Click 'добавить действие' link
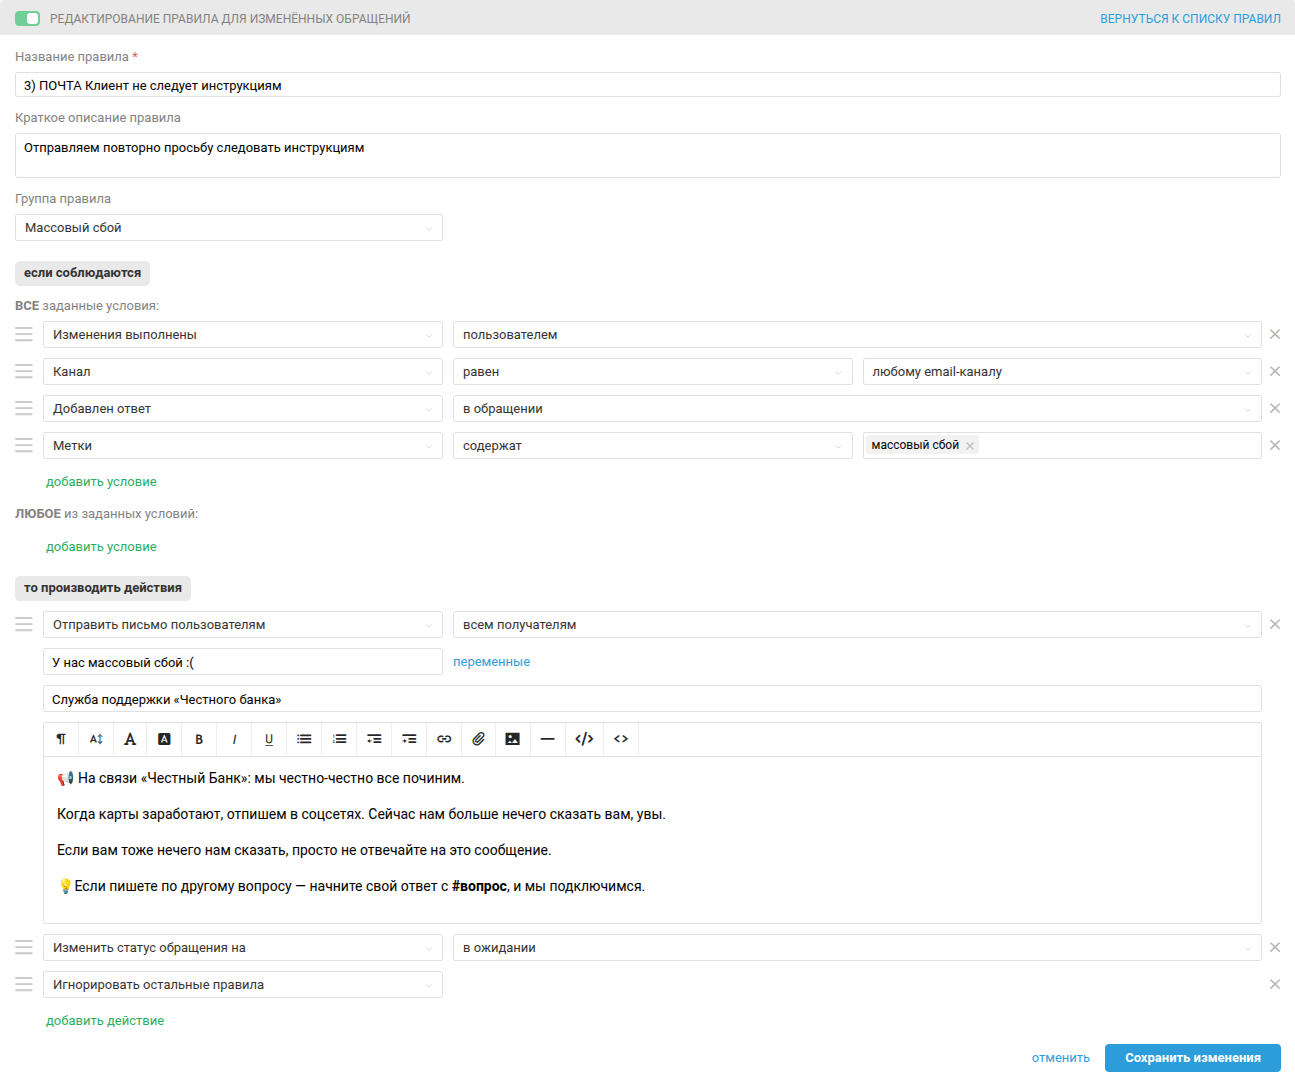The height and width of the screenshot is (1086, 1295). [105, 1021]
